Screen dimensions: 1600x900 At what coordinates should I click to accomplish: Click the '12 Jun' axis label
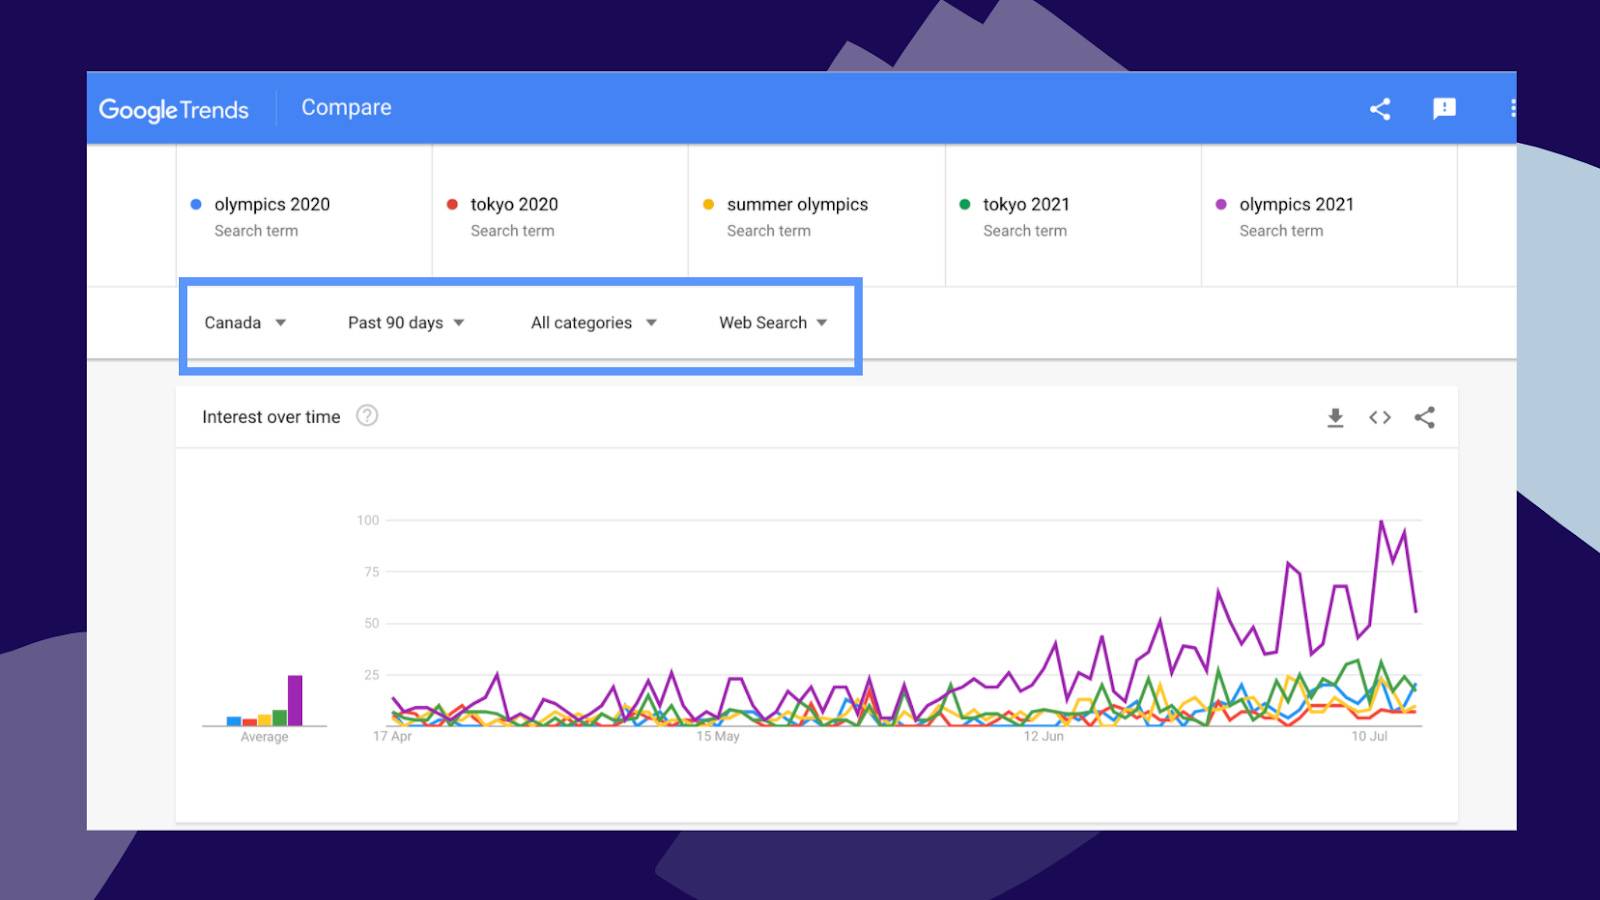(1043, 736)
